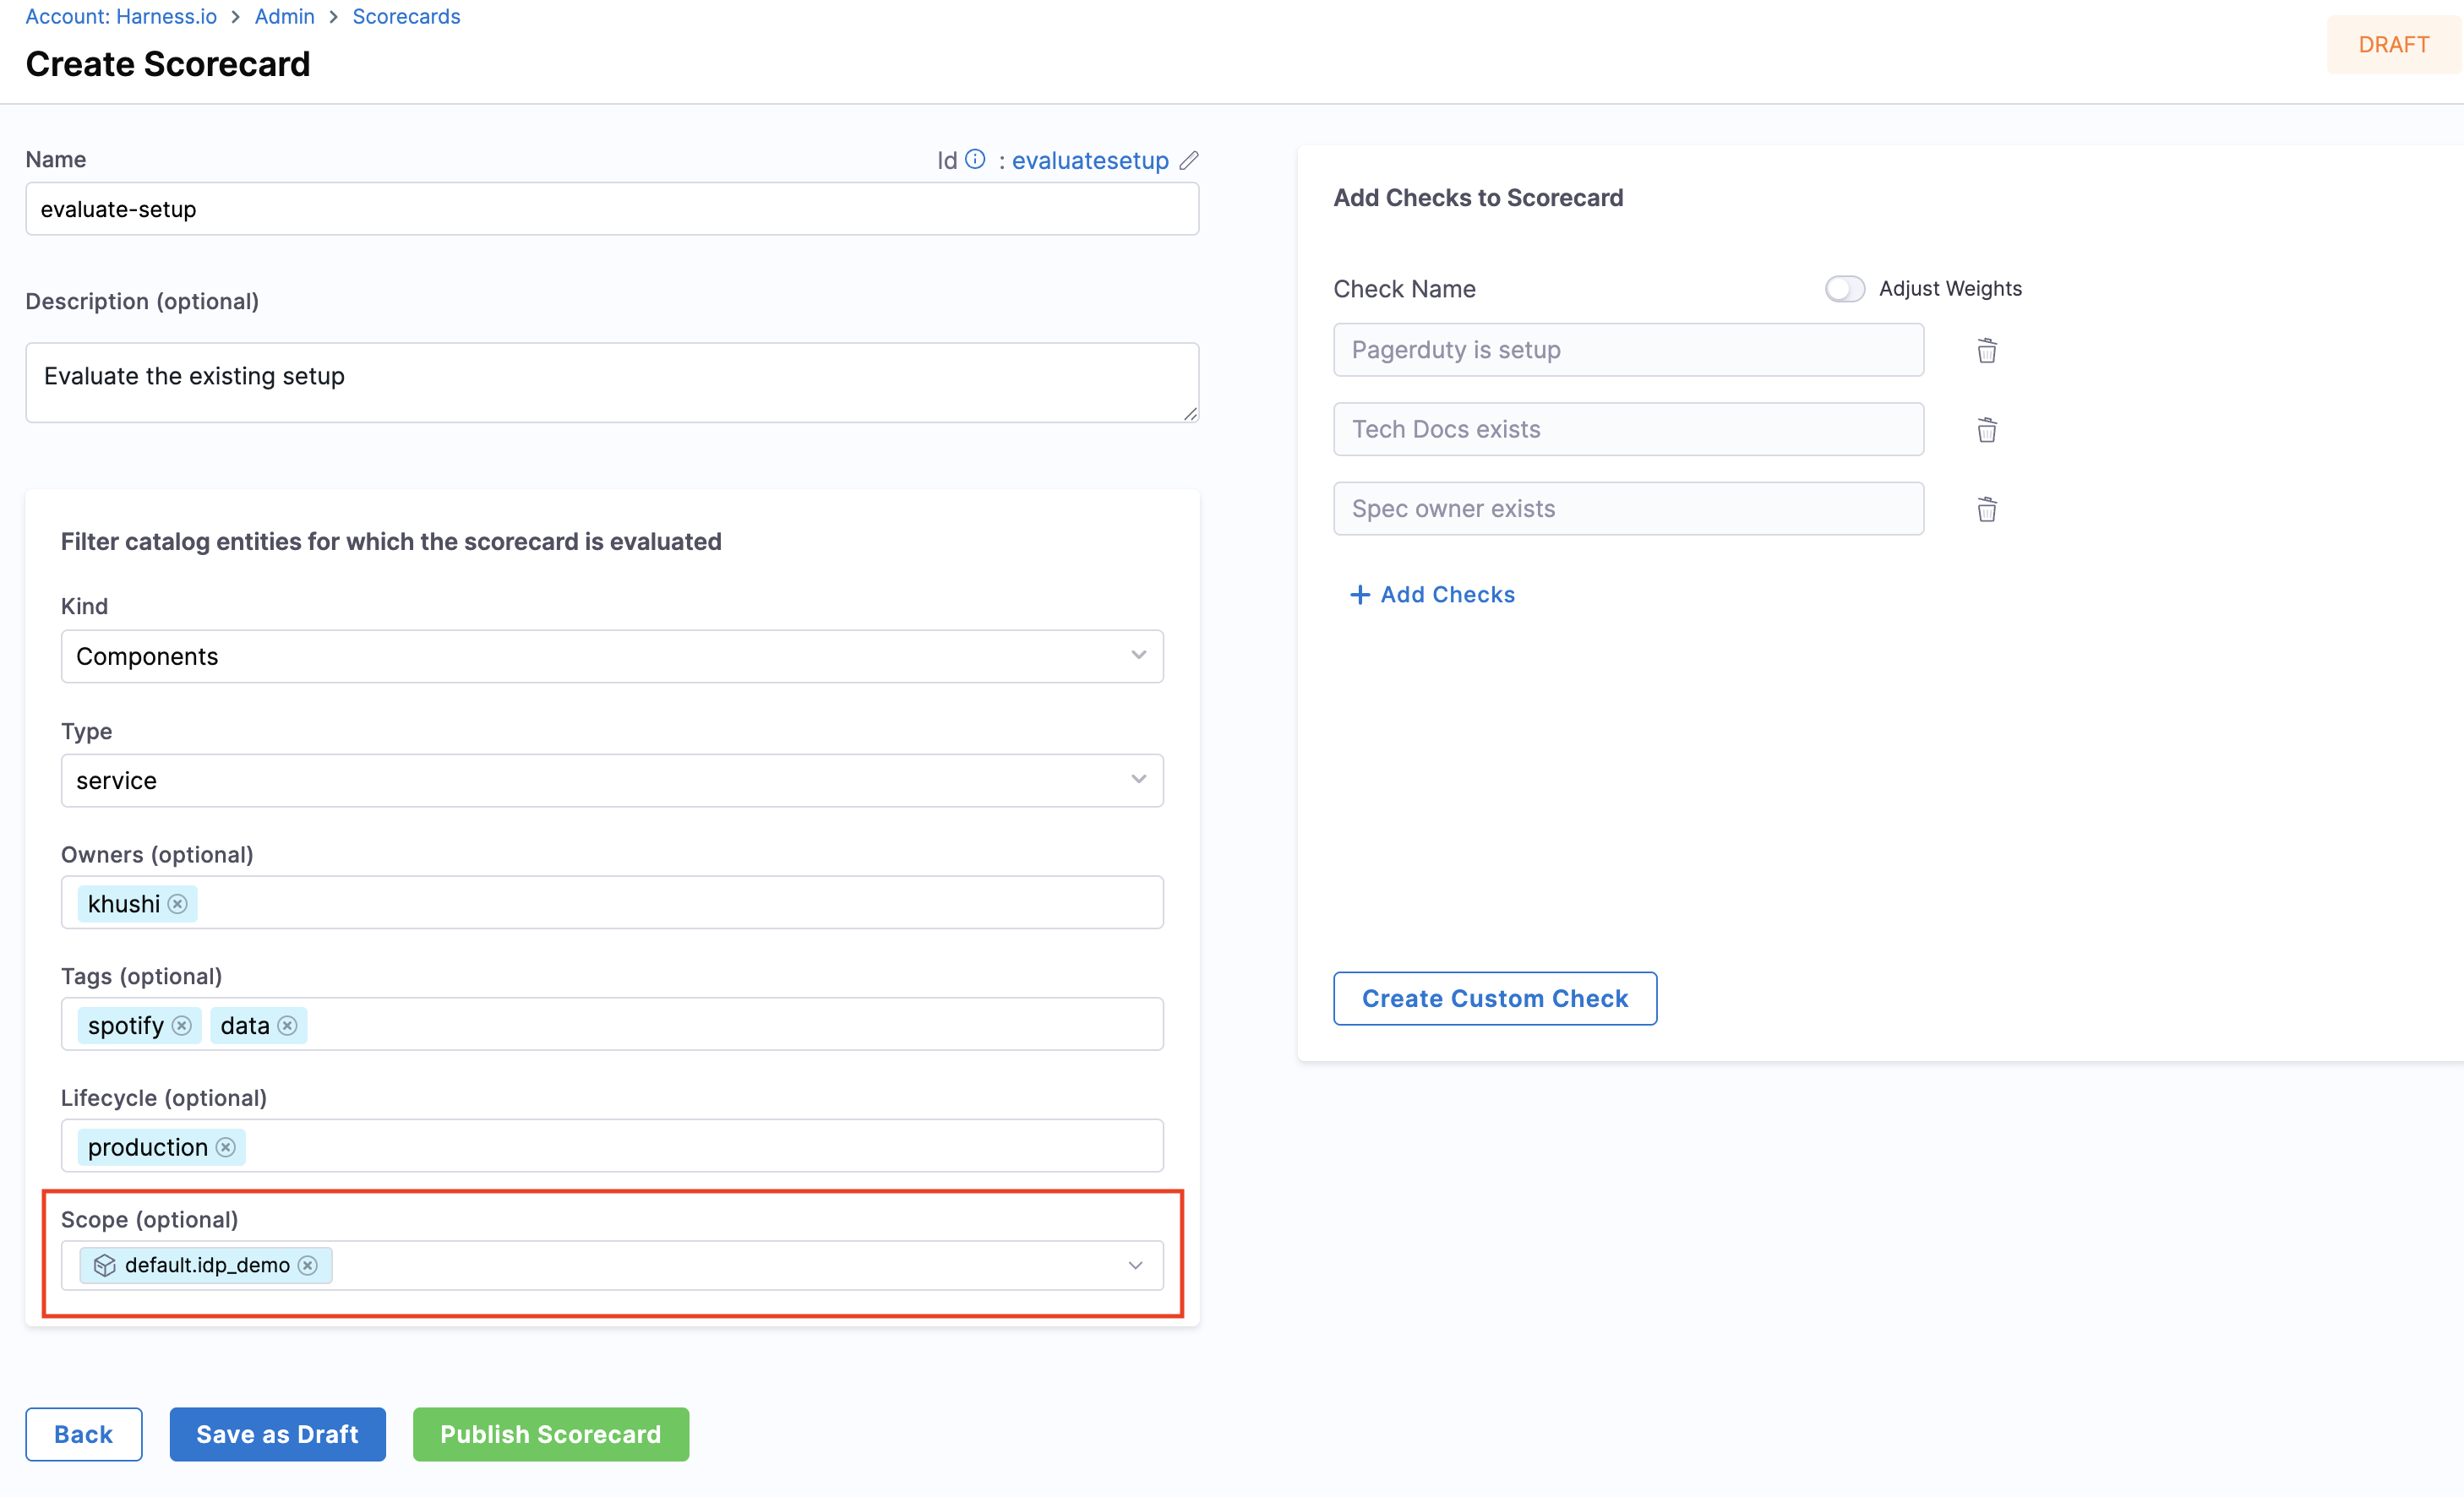Image resolution: width=2464 pixels, height=1497 pixels.
Task: Remove the data tag chip
Action: point(288,1026)
